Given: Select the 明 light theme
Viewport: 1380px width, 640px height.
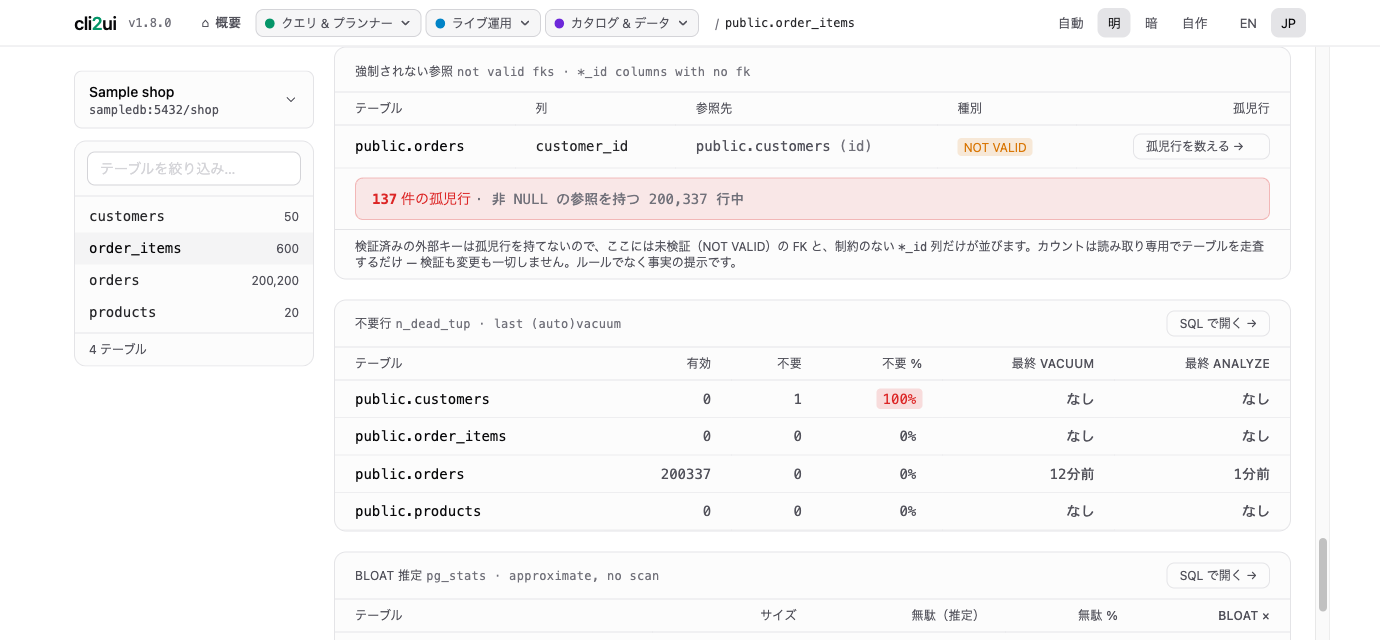Looking at the screenshot, I should click(1114, 23).
